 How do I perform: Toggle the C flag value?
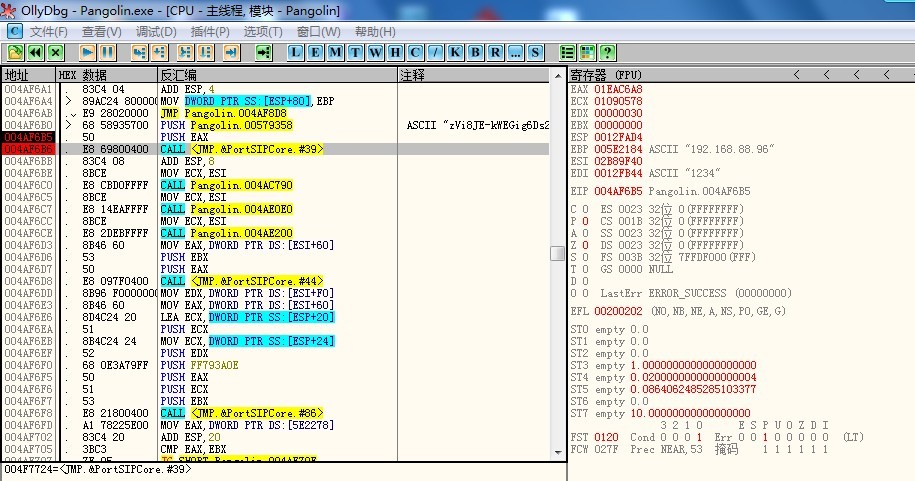[585, 209]
